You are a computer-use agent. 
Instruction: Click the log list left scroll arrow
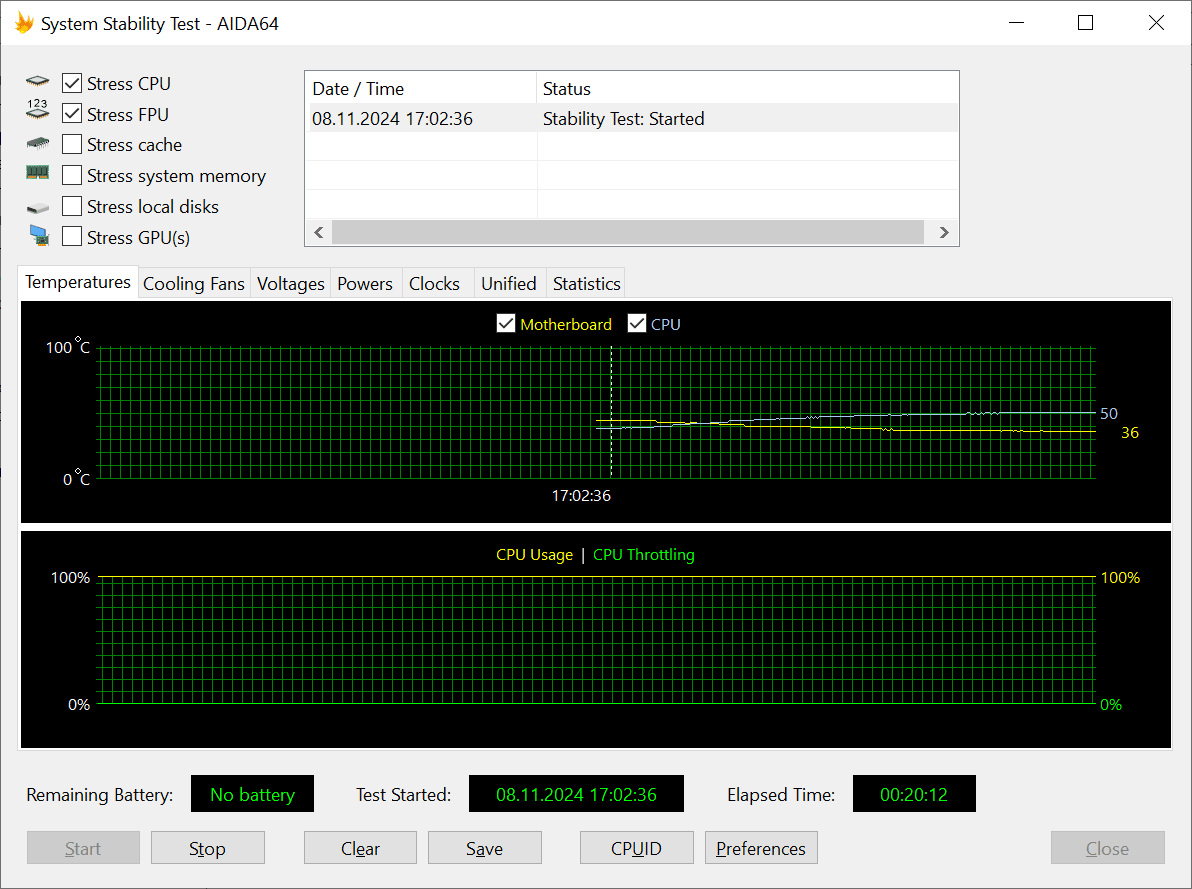(x=319, y=232)
